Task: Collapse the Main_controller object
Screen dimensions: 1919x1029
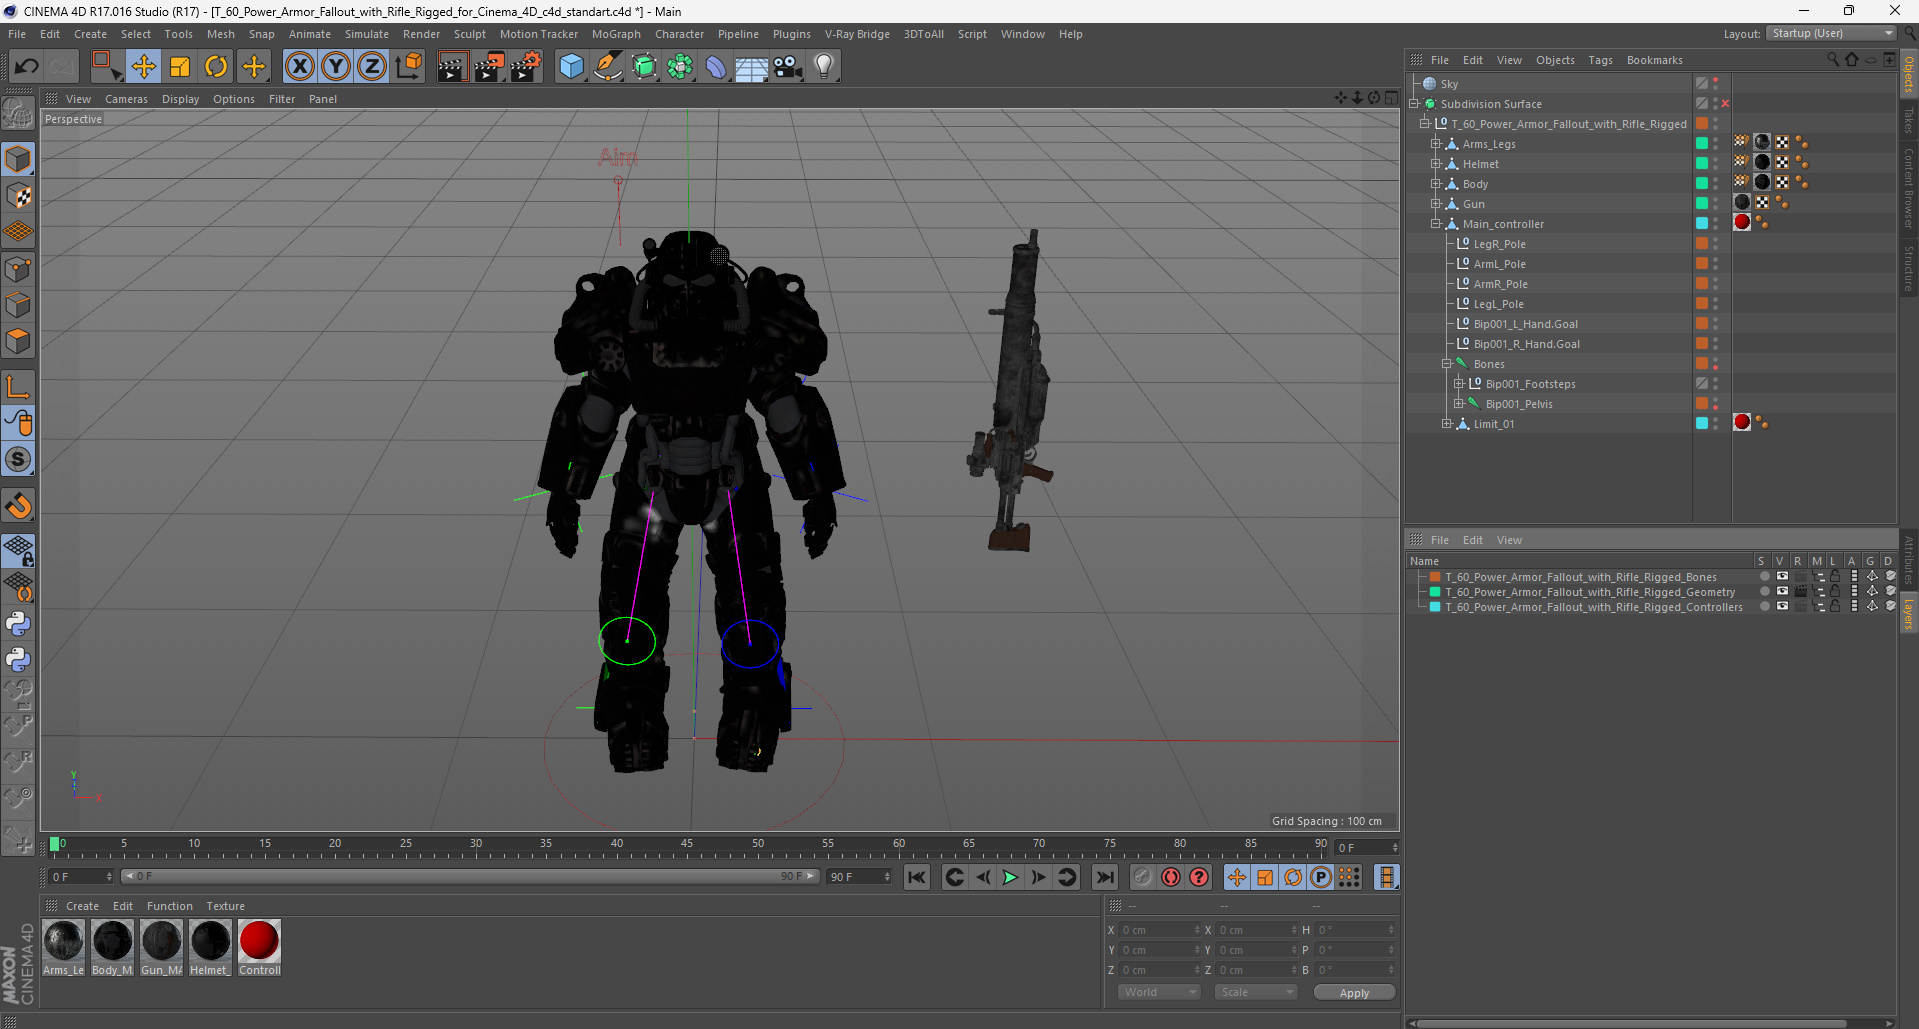Action: point(1436,224)
